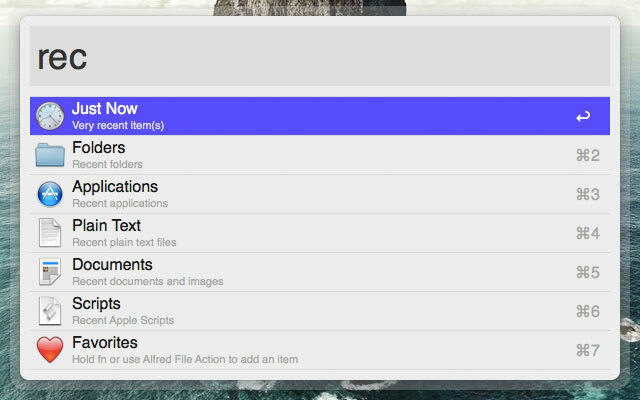Click the ⌘2 shortcut hint
This screenshot has height=400, width=640.
tap(588, 156)
